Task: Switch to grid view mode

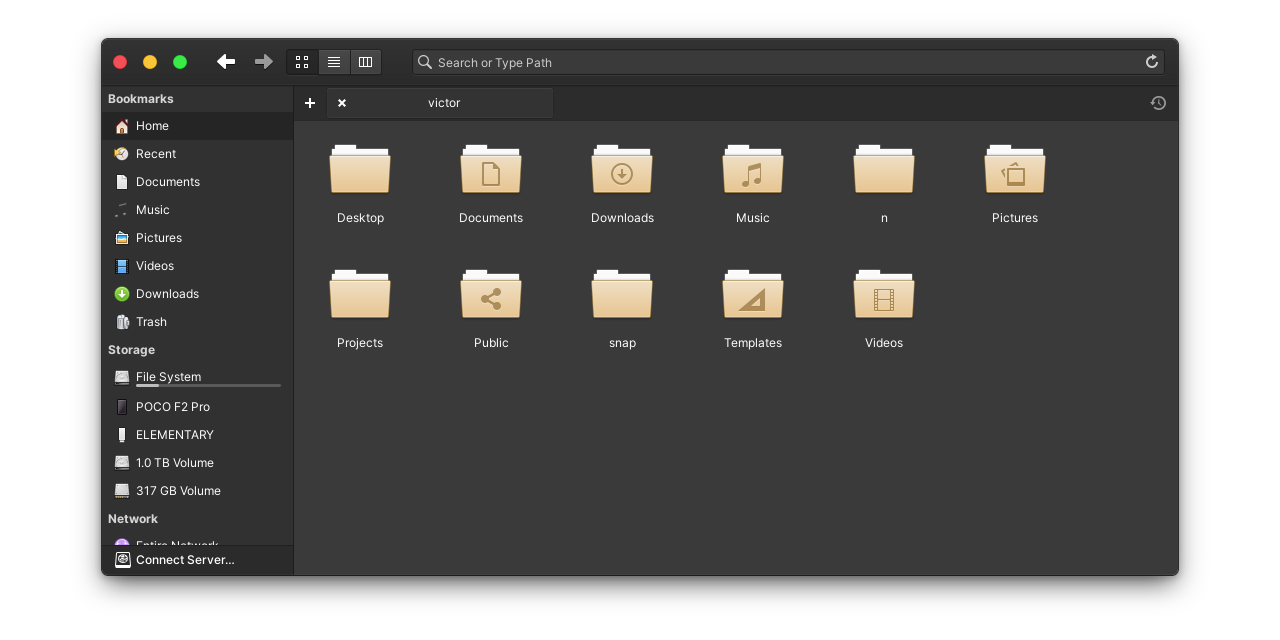Action: tap(302, 61)
